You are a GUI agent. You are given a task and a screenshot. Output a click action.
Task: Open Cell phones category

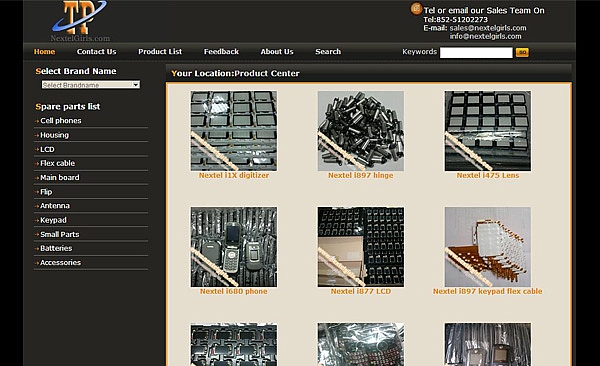[x=61, y=121]
